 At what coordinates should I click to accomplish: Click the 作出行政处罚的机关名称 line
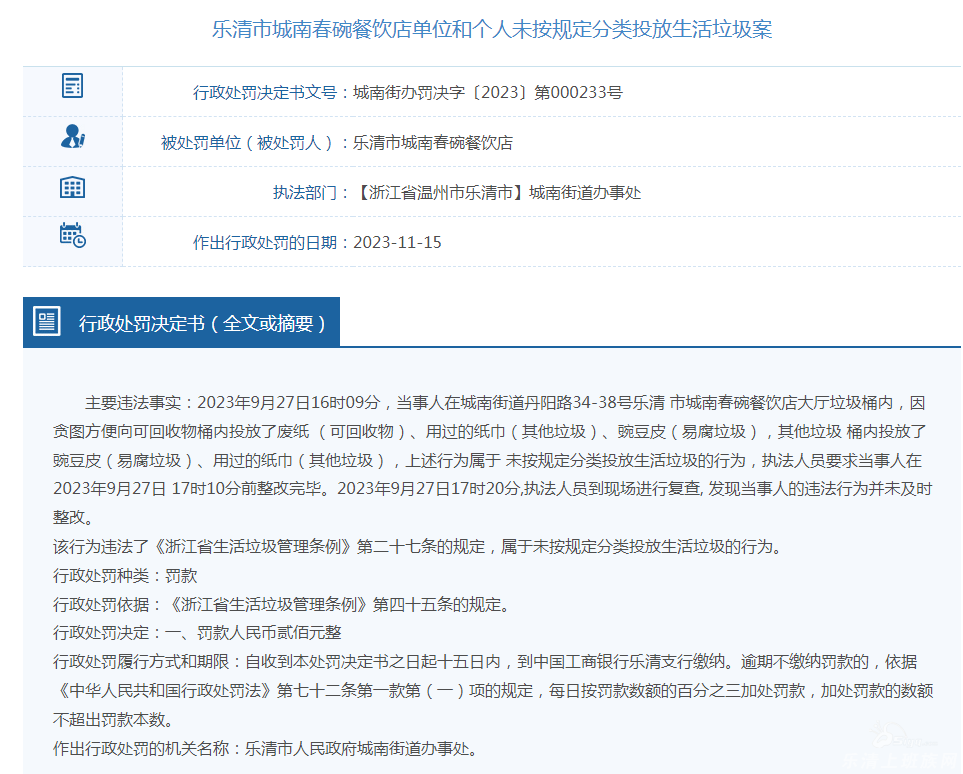[x=266, y=749]
